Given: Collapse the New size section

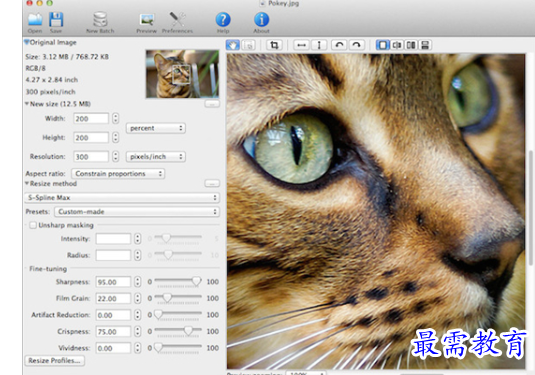Looking at the screenshot, I should tap(27, 104).
